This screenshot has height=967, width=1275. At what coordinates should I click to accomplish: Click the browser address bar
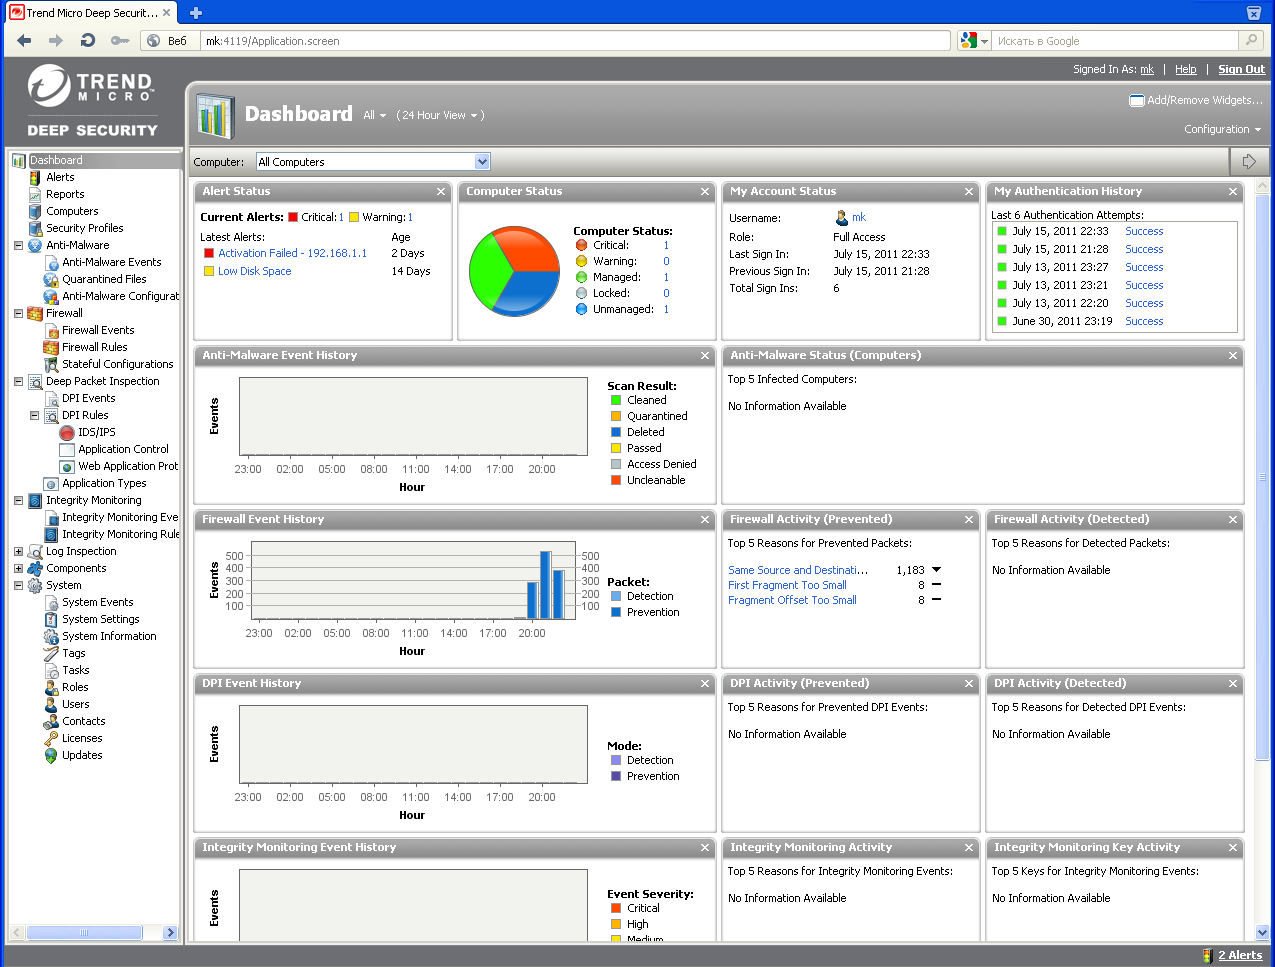click(575, 41)
